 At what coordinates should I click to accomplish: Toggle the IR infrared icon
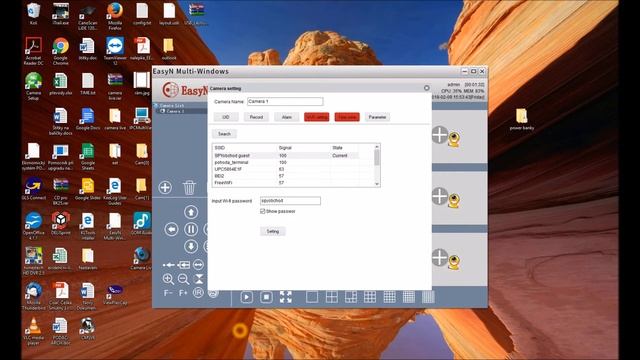tap(198, 293)
